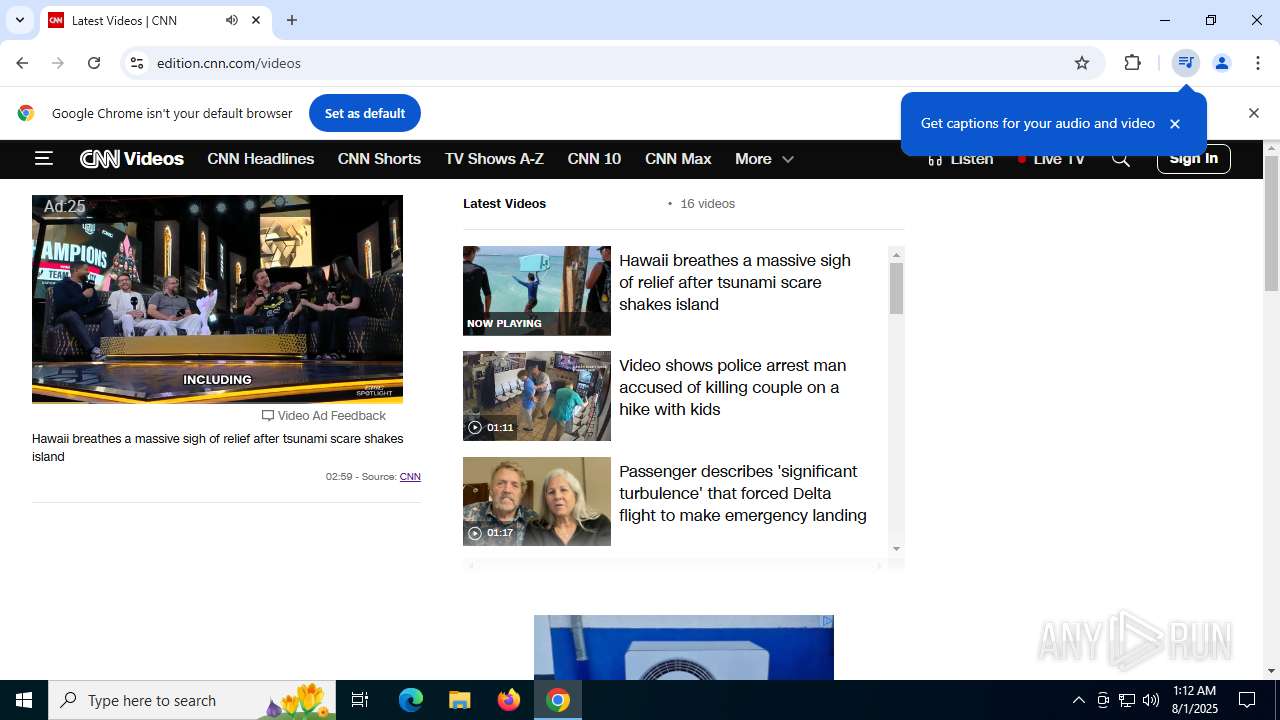The width and height of the screenshot is (1280, 720).
Task: Click Chrome icon on taskbar
Action: click(558, 700)
